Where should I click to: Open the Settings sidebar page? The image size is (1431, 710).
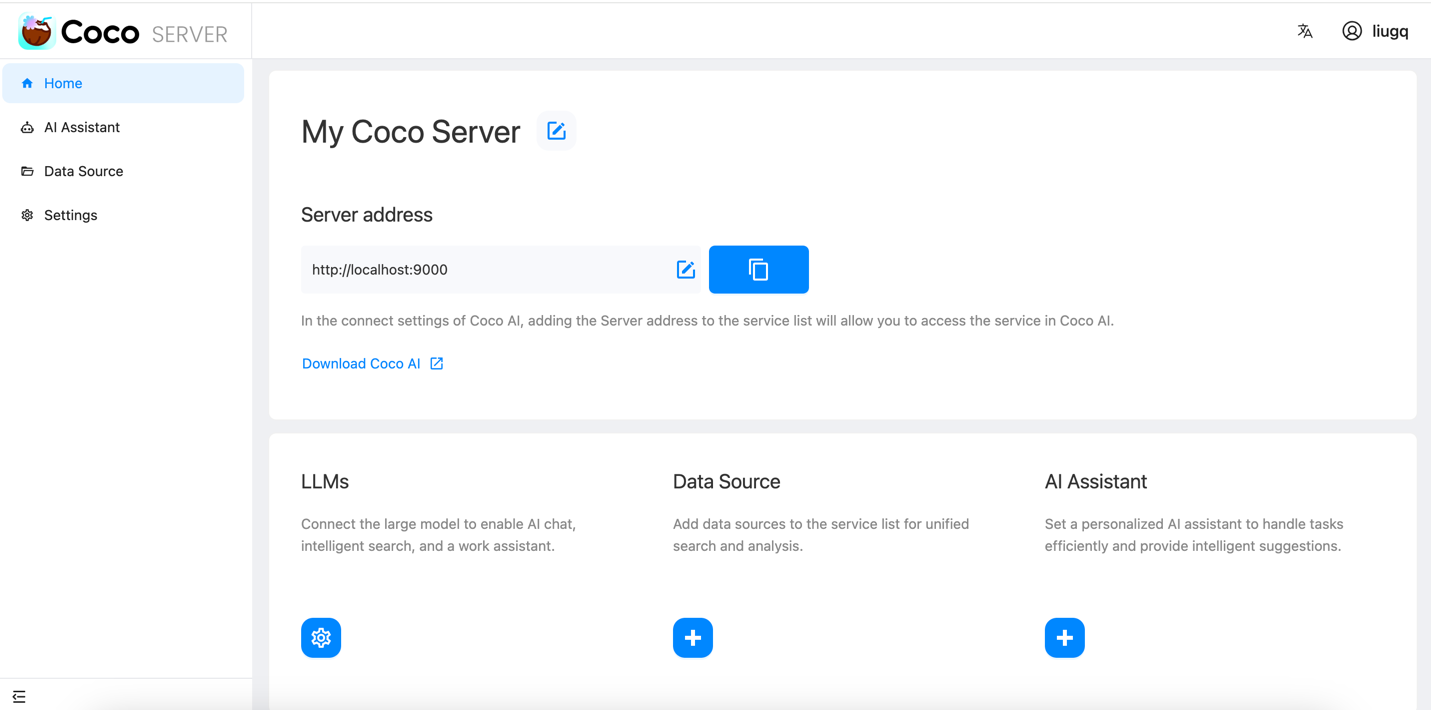70,215
